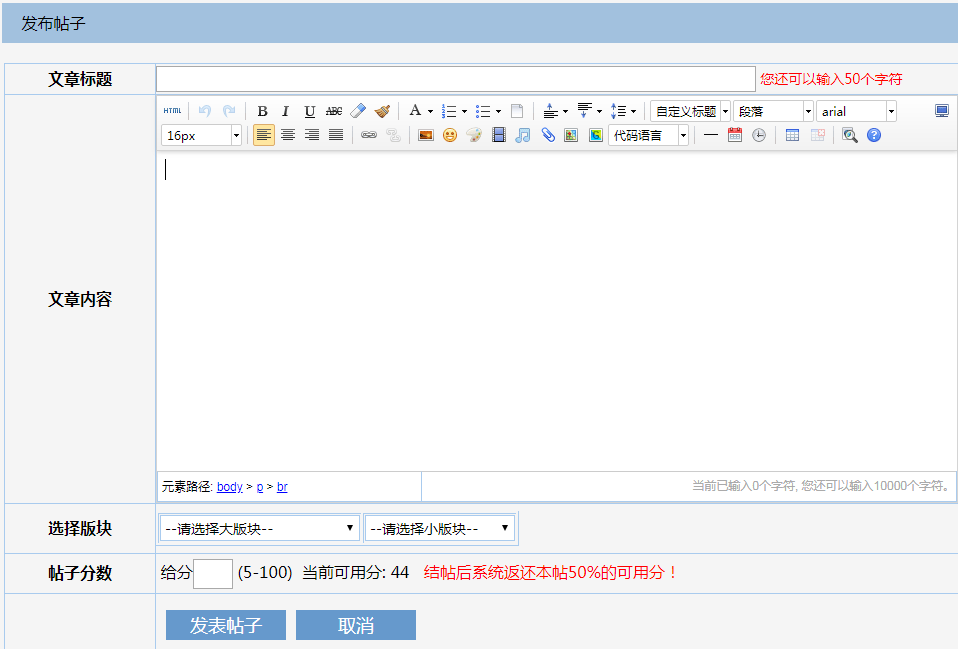Click the delete table icon
Viewport: 958px width, 649px height.
point(817,135)
